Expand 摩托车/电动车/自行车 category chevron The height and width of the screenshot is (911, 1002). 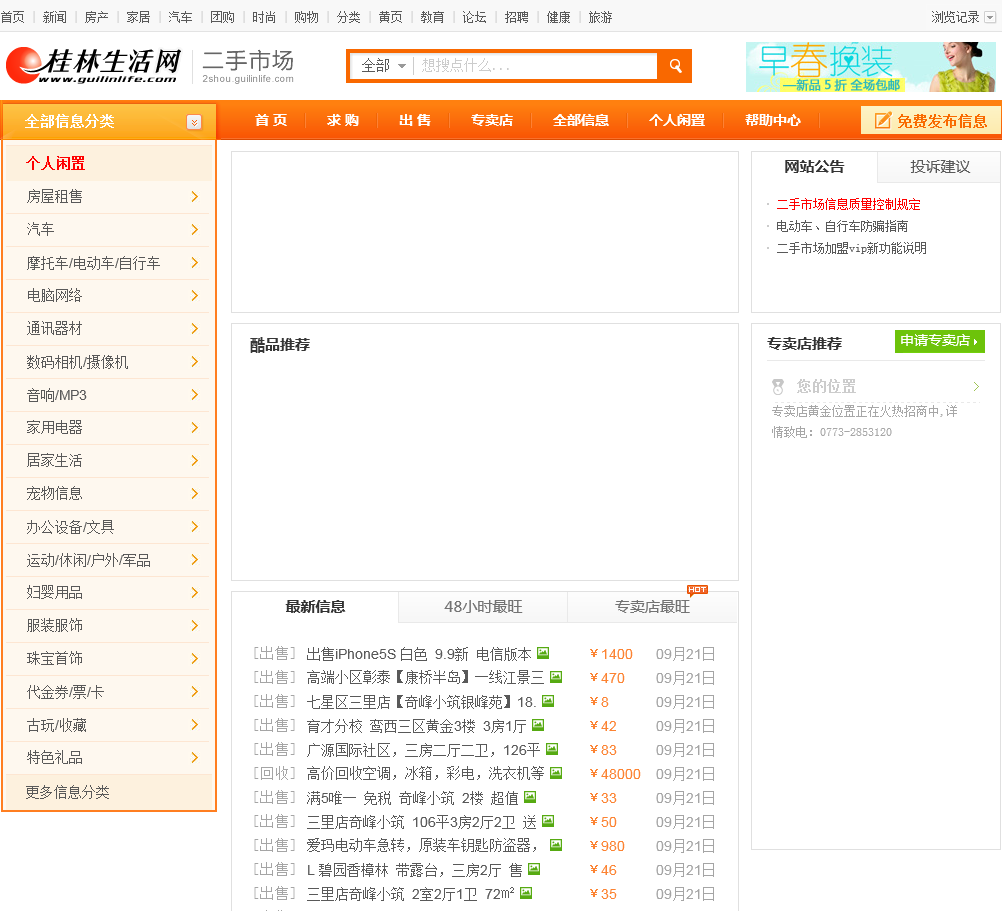[x=195, y=263]
